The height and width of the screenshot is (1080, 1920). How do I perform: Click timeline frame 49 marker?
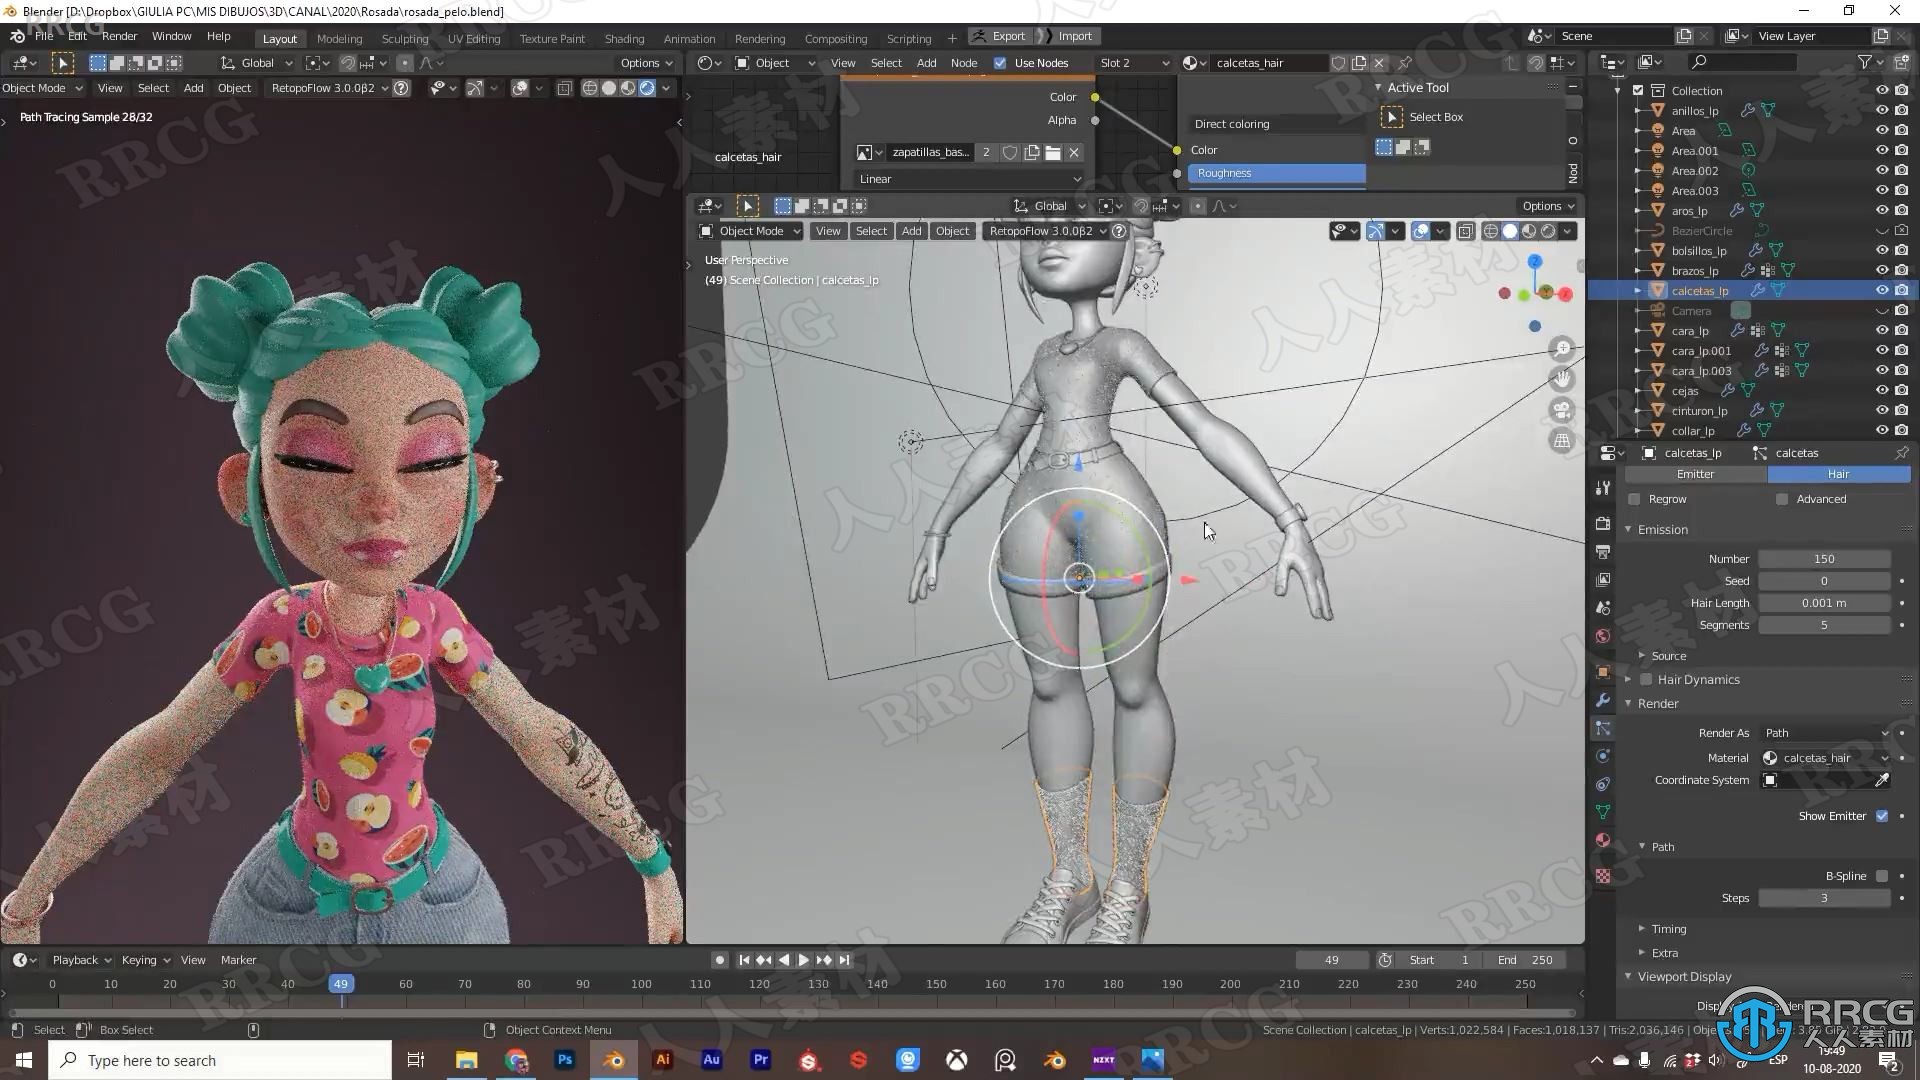coord(340,984)
